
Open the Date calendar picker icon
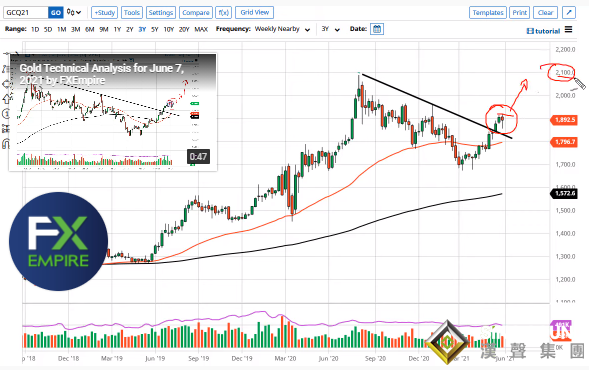(x=377, y=29)
